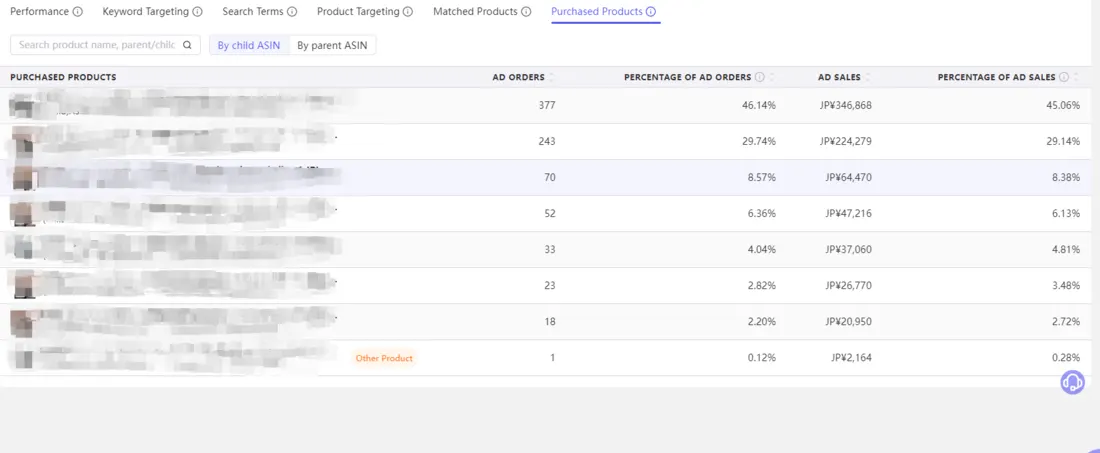The height and width of the screenshot is (453, 1100).
Task: Click the JP¥20,950 ad sales value
Action: [848, 322]
